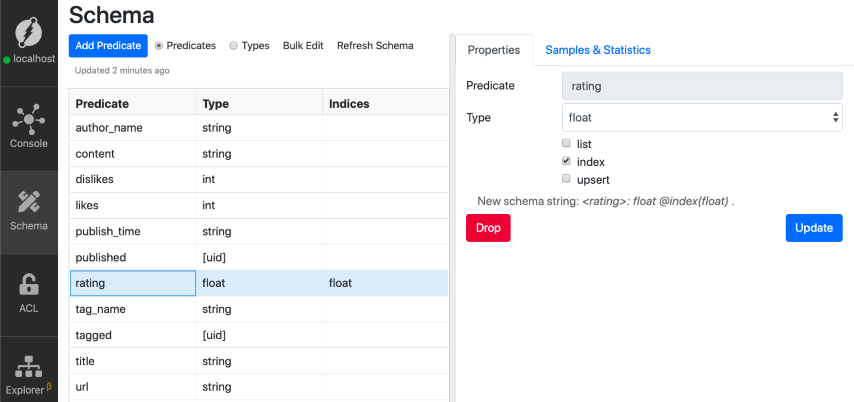854x402 pixels.
Task: Click the Predicate field containing rating
Action: [702, 86]
